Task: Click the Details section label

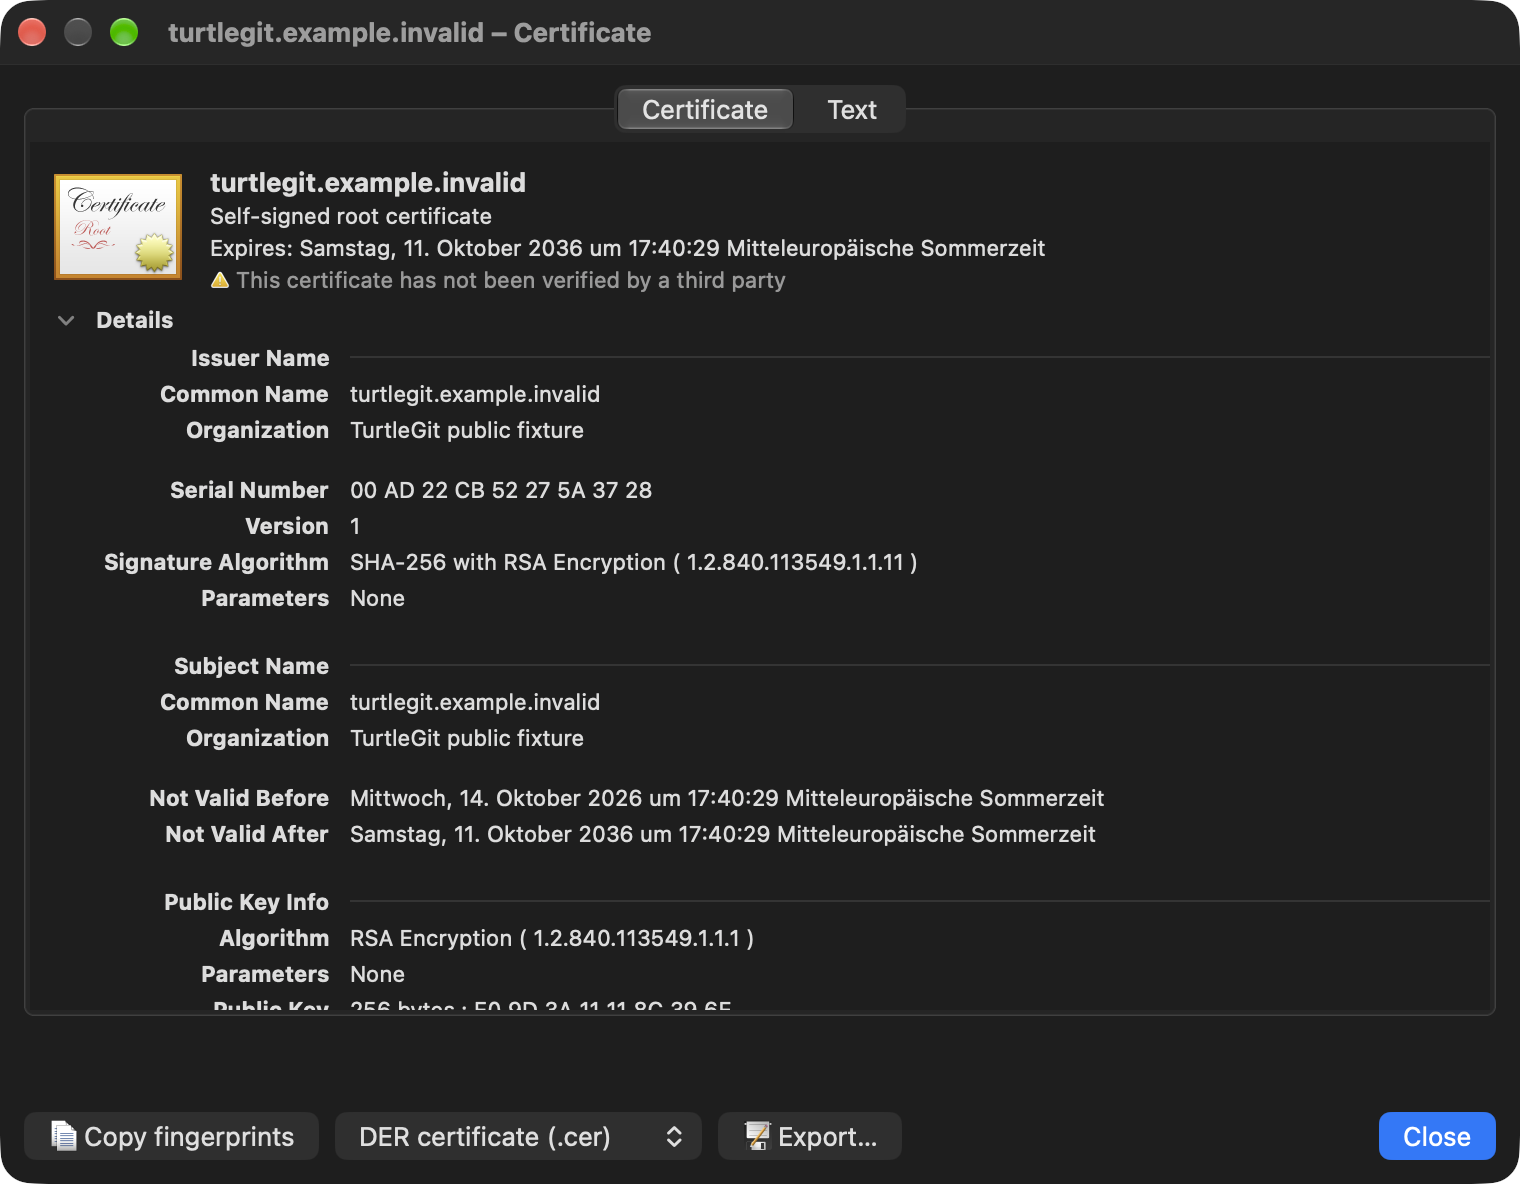Action: [134, 320]
